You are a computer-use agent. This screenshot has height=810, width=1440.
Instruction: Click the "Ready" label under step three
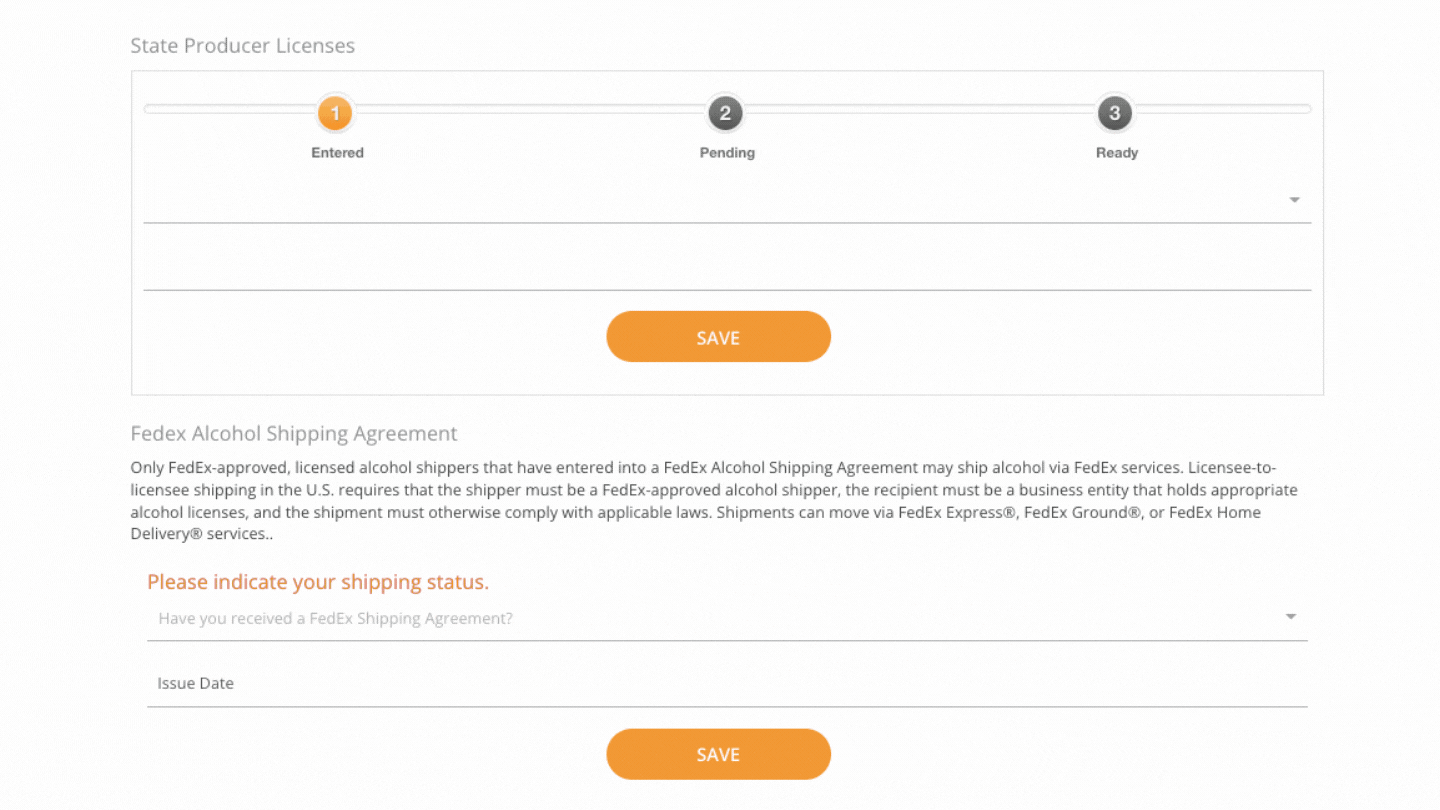pyautogui.click(x=1116, y=152)
